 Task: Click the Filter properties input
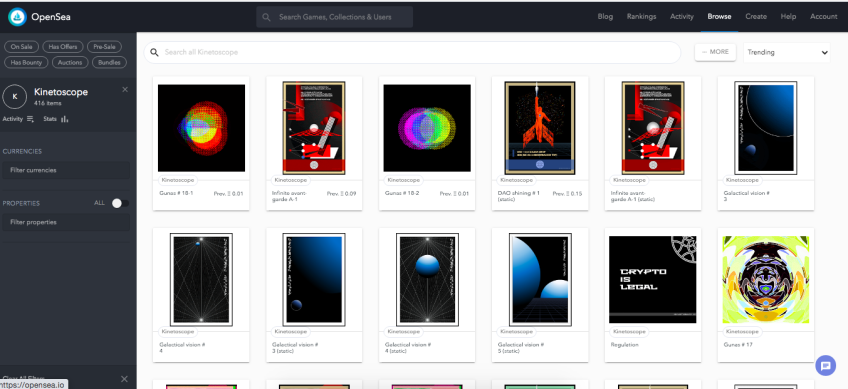[66, 222]
